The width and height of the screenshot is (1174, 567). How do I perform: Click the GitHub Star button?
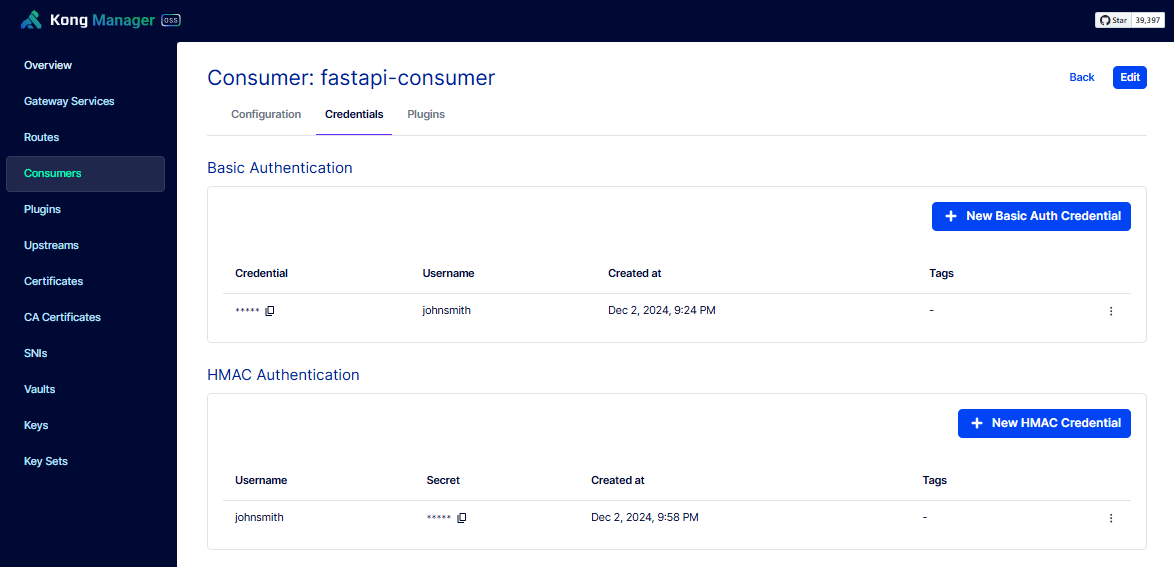click(x=1114, y=20)
